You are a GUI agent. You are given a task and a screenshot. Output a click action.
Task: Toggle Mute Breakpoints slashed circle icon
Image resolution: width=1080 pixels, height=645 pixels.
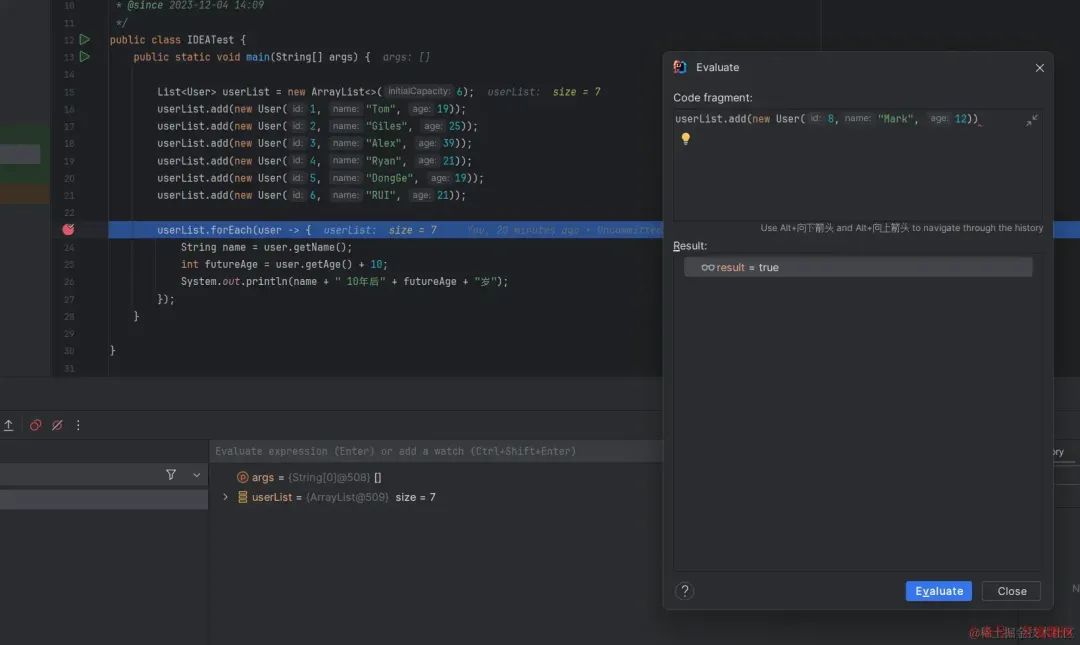click(57, 425)
